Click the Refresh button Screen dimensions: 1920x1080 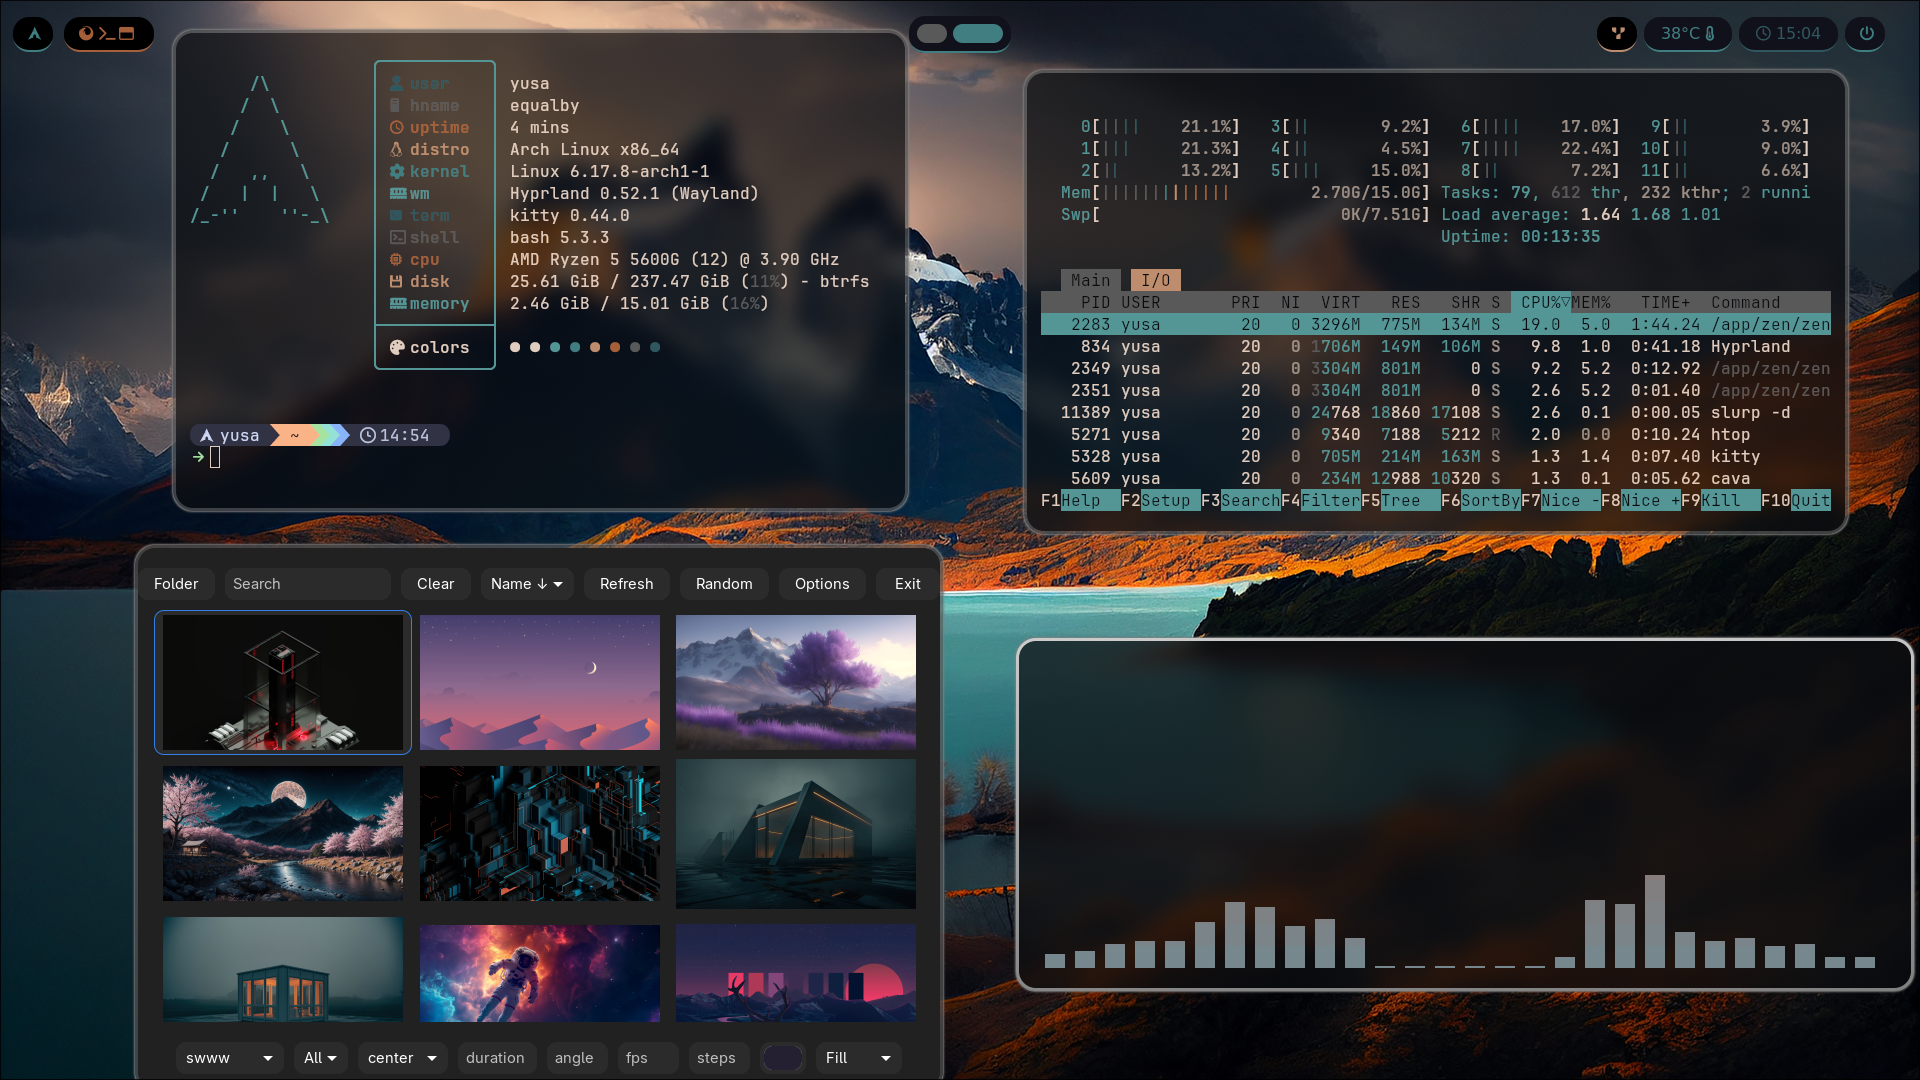(x=626, y=584)
